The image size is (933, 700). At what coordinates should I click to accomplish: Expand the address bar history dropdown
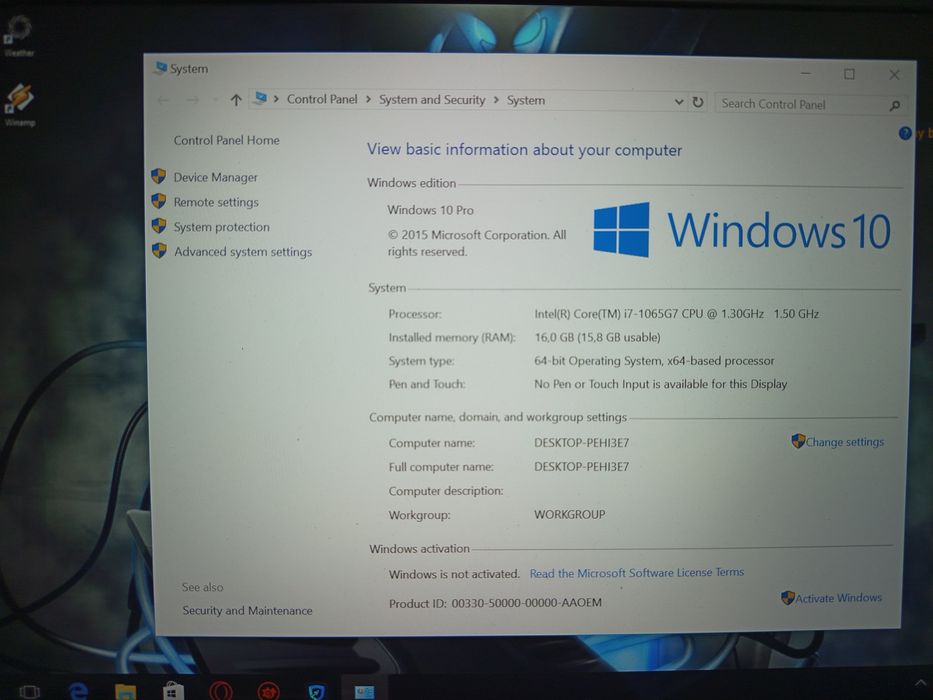(x=679, y=102)
